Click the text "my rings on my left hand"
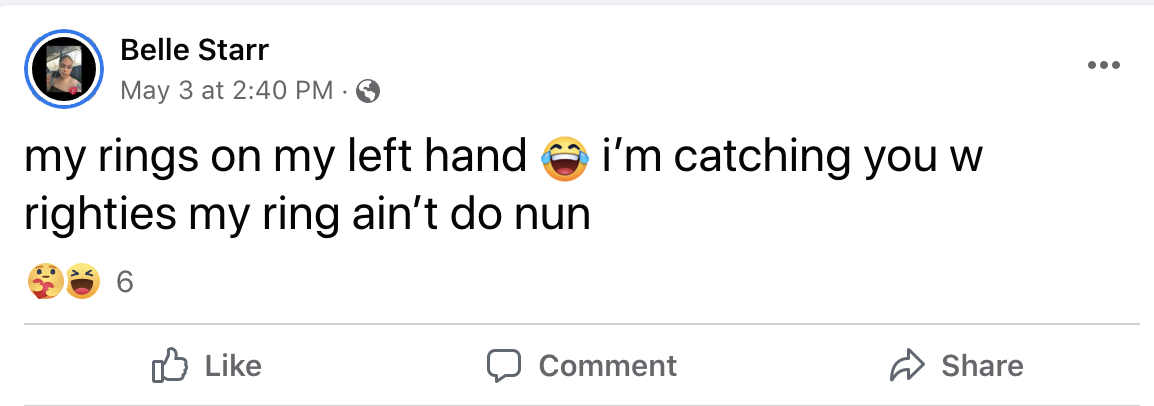 (x=275, y=158)
